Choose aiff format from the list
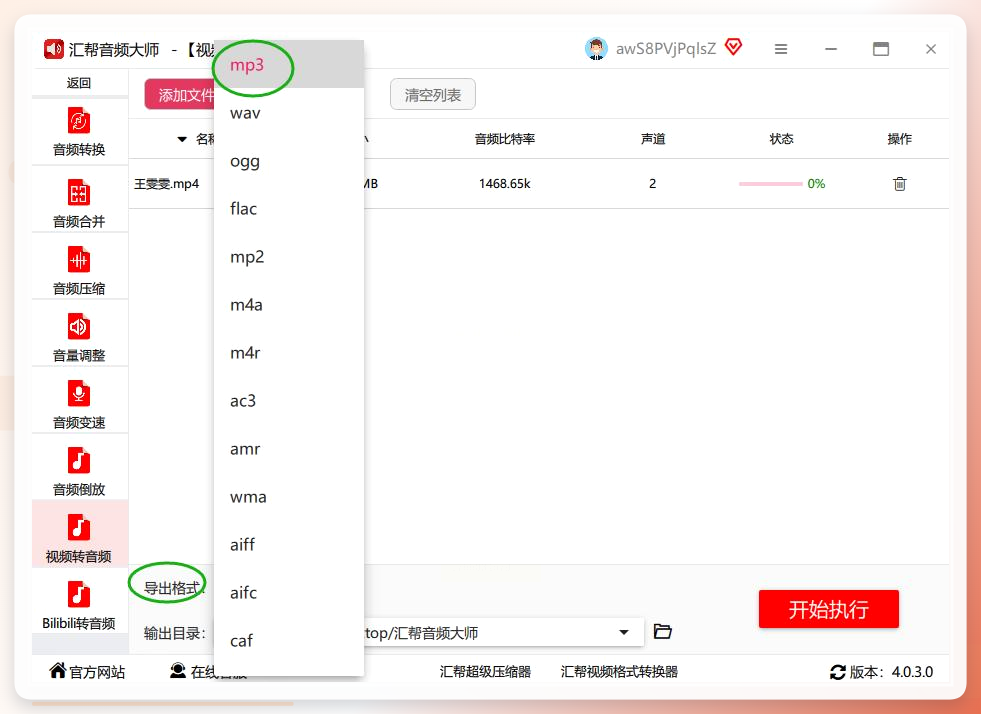 coord(288,544)
